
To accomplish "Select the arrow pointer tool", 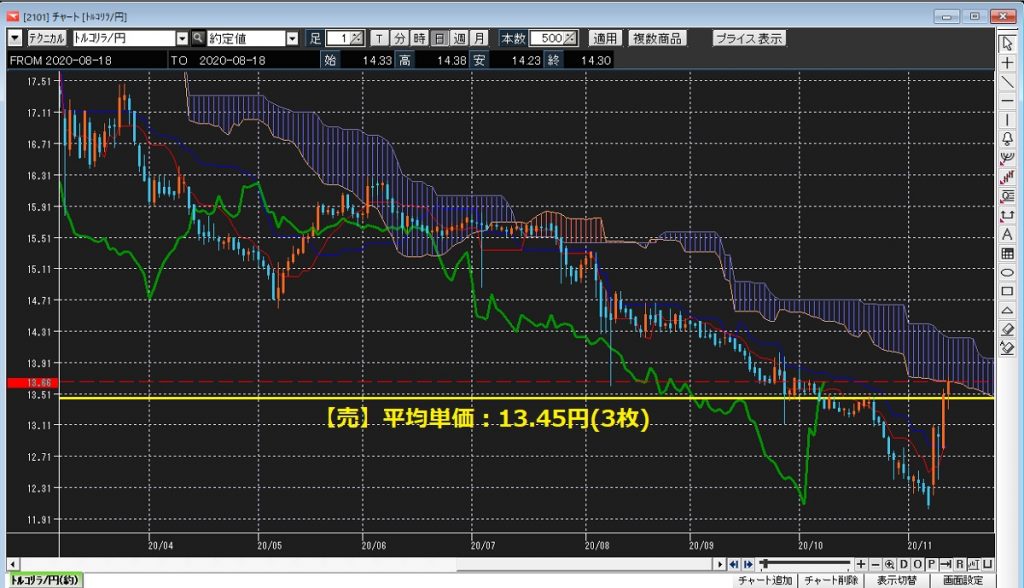I will (x=1008, y=44).
